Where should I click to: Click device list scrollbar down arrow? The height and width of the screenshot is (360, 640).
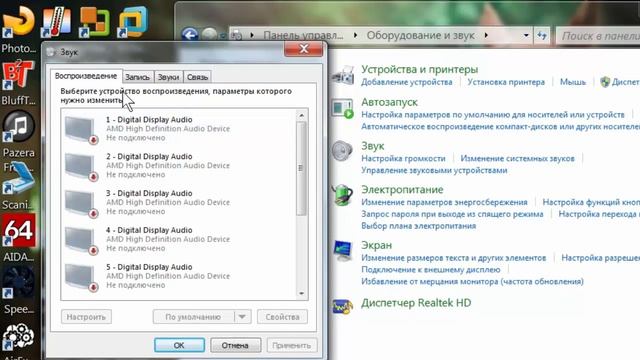tap(301, 293)
